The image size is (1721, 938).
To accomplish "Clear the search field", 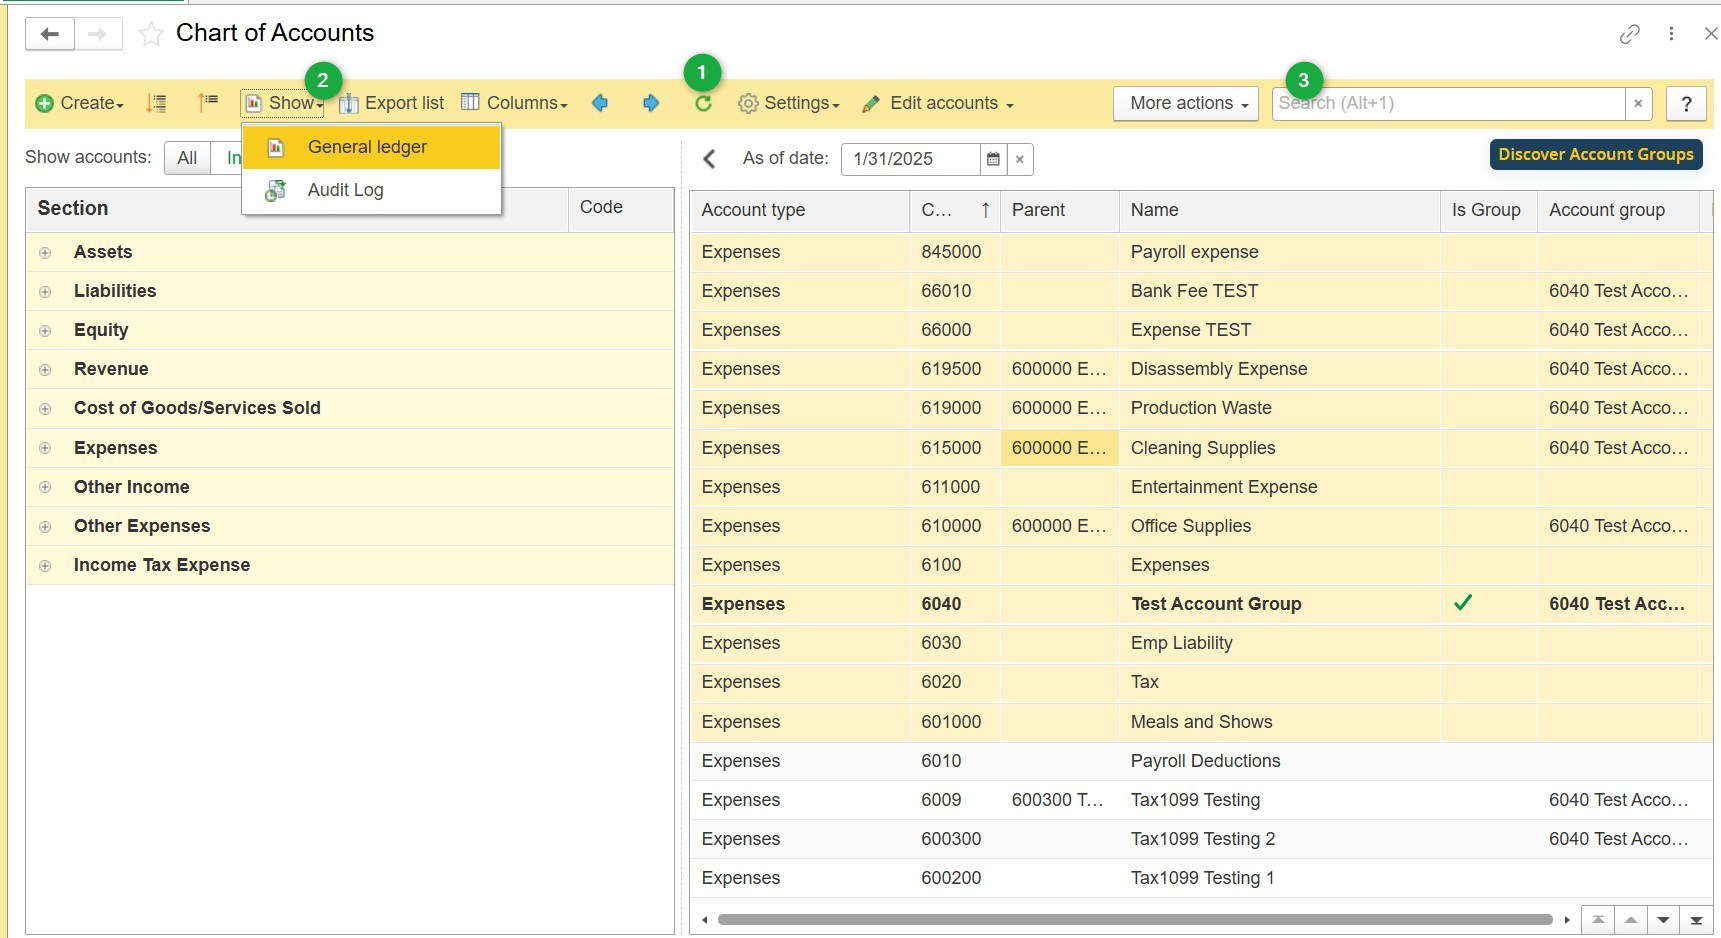I will [x=1638, y=103].
